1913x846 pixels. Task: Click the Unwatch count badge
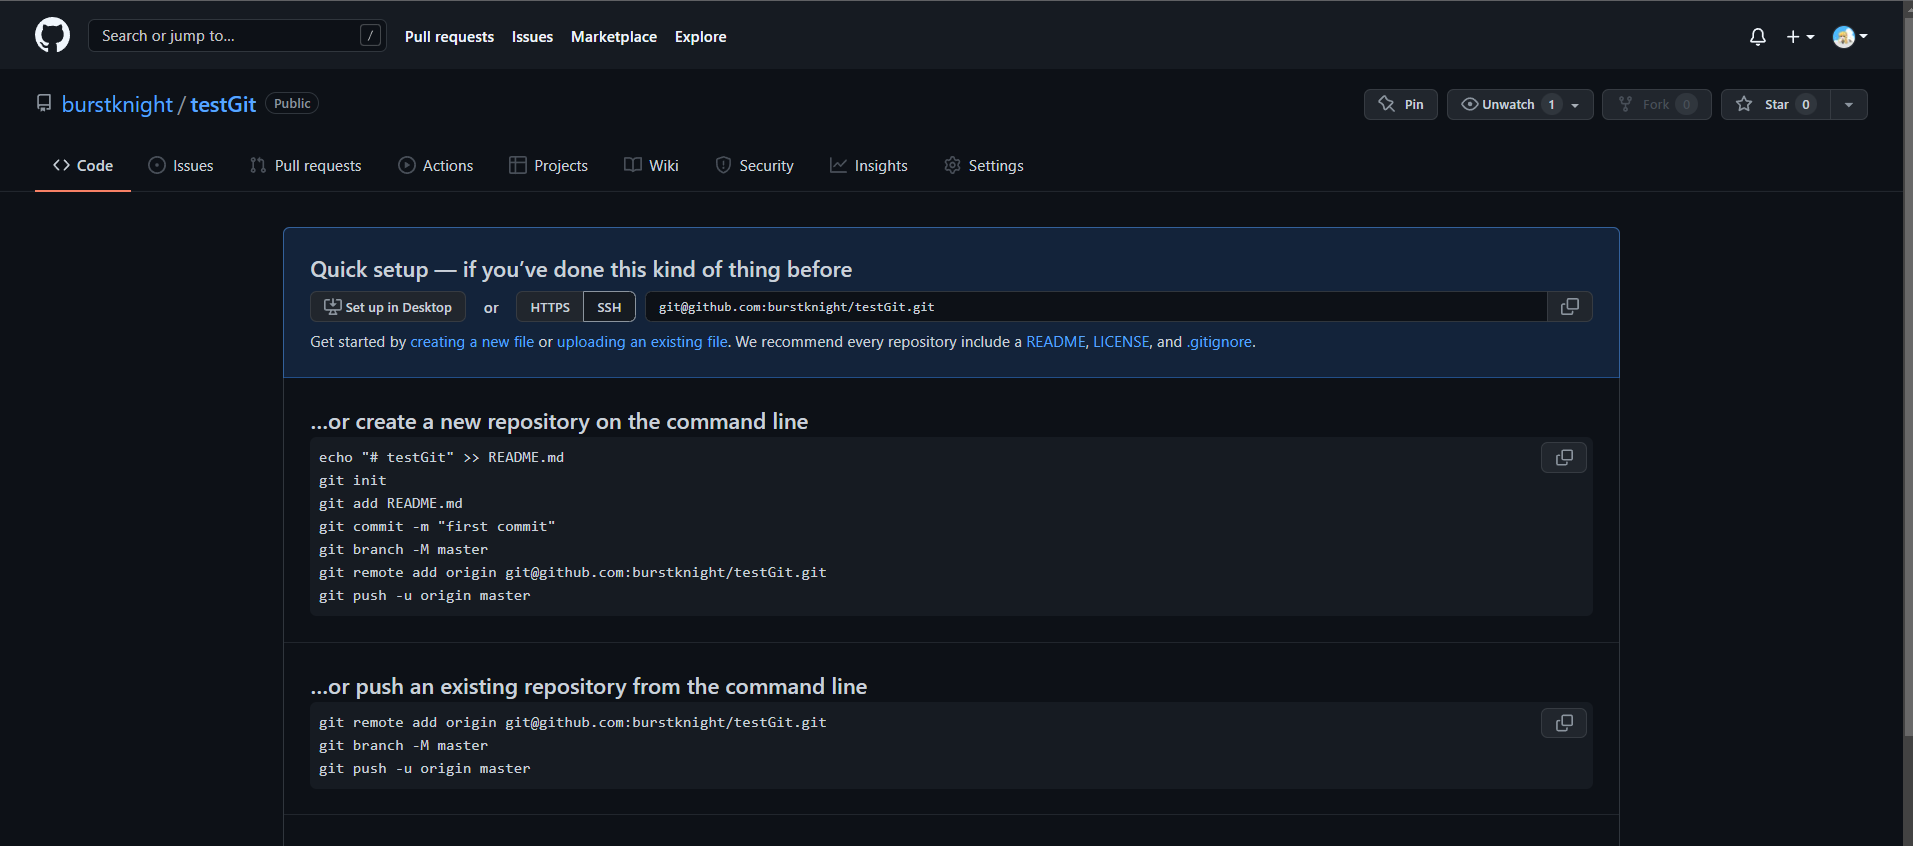(x=1551, y=105)
